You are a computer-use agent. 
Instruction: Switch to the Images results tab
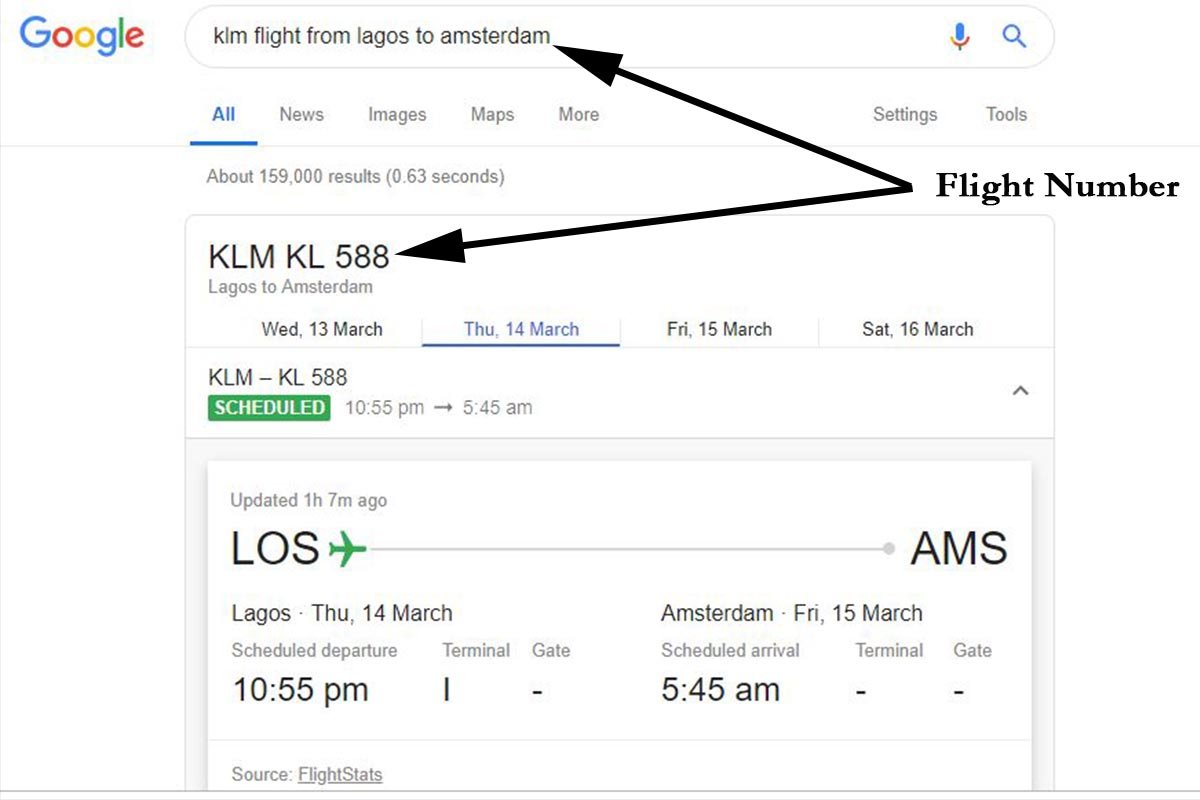[x=397, y=115]
